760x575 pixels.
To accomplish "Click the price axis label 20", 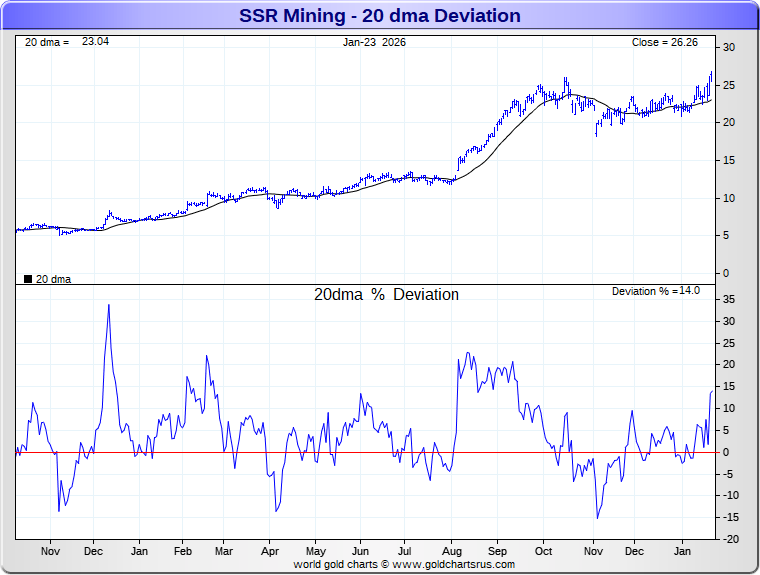I will click(x=728, y=123).
